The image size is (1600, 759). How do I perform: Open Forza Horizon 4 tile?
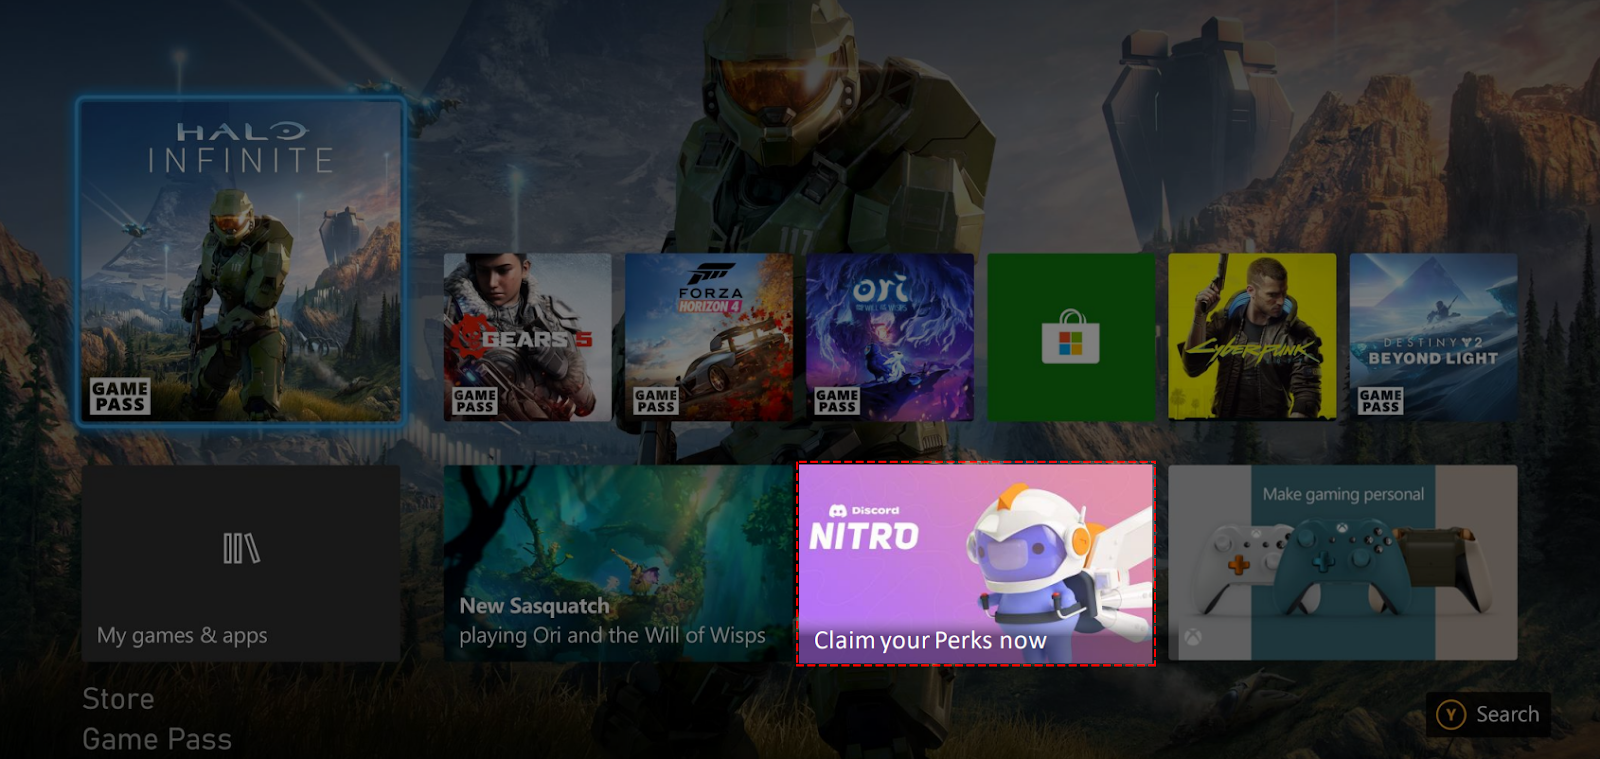(x=709, y=337)
